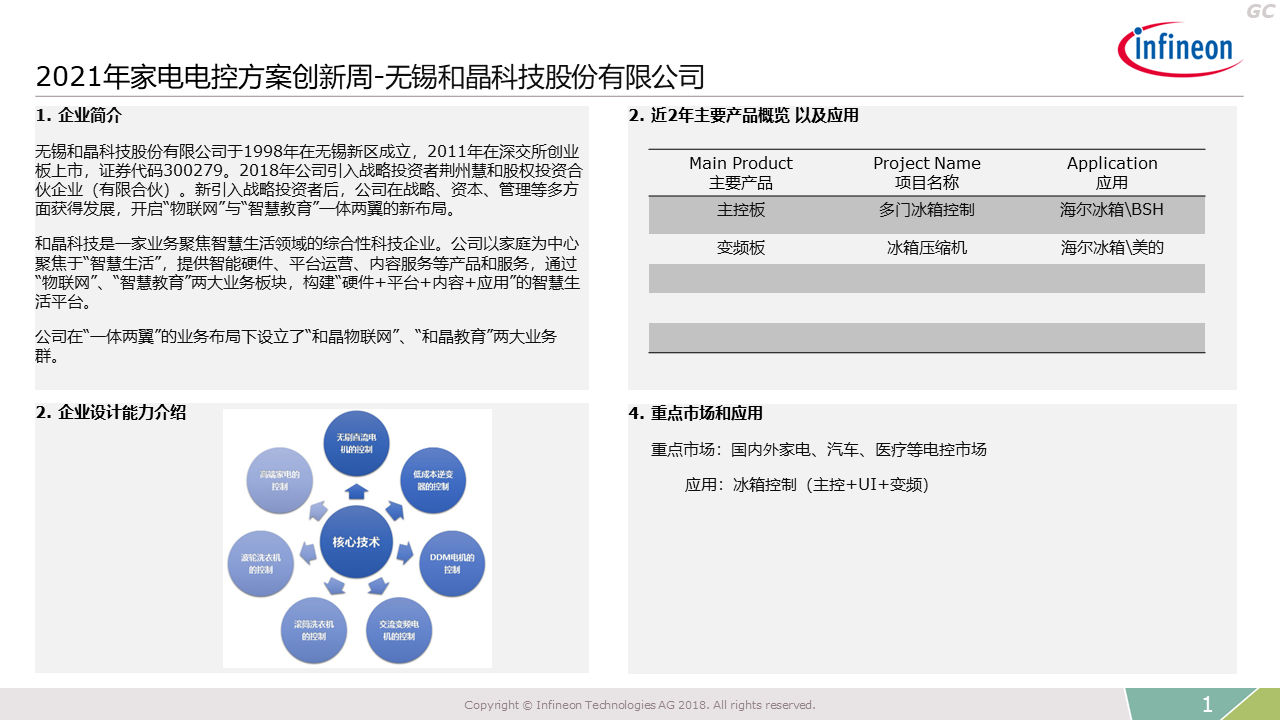This screenshot has width=1280, height=720.
Task: Select the 海尔冰箱\美的 table cell
Action: (x=1112, y=248)
